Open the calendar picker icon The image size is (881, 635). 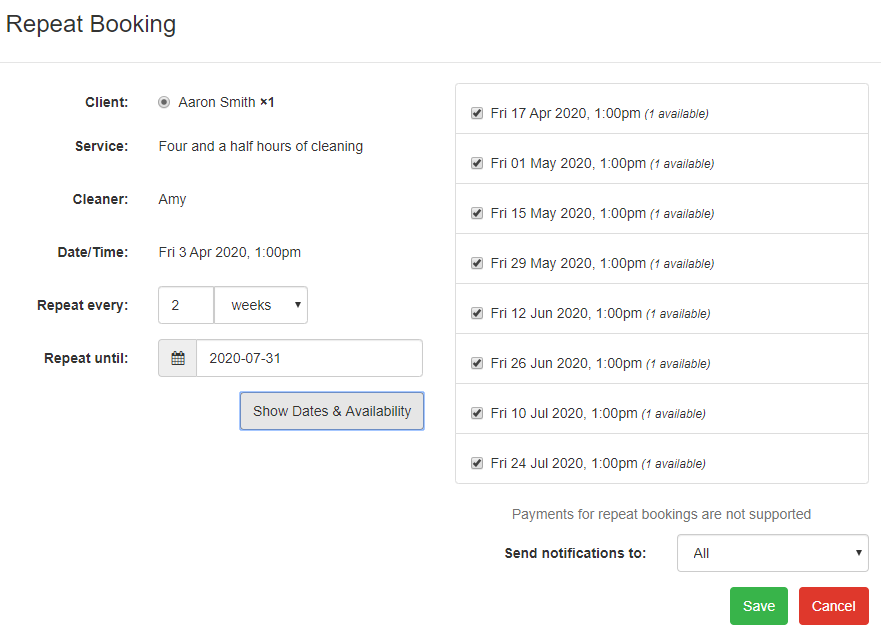coord(178,358)
